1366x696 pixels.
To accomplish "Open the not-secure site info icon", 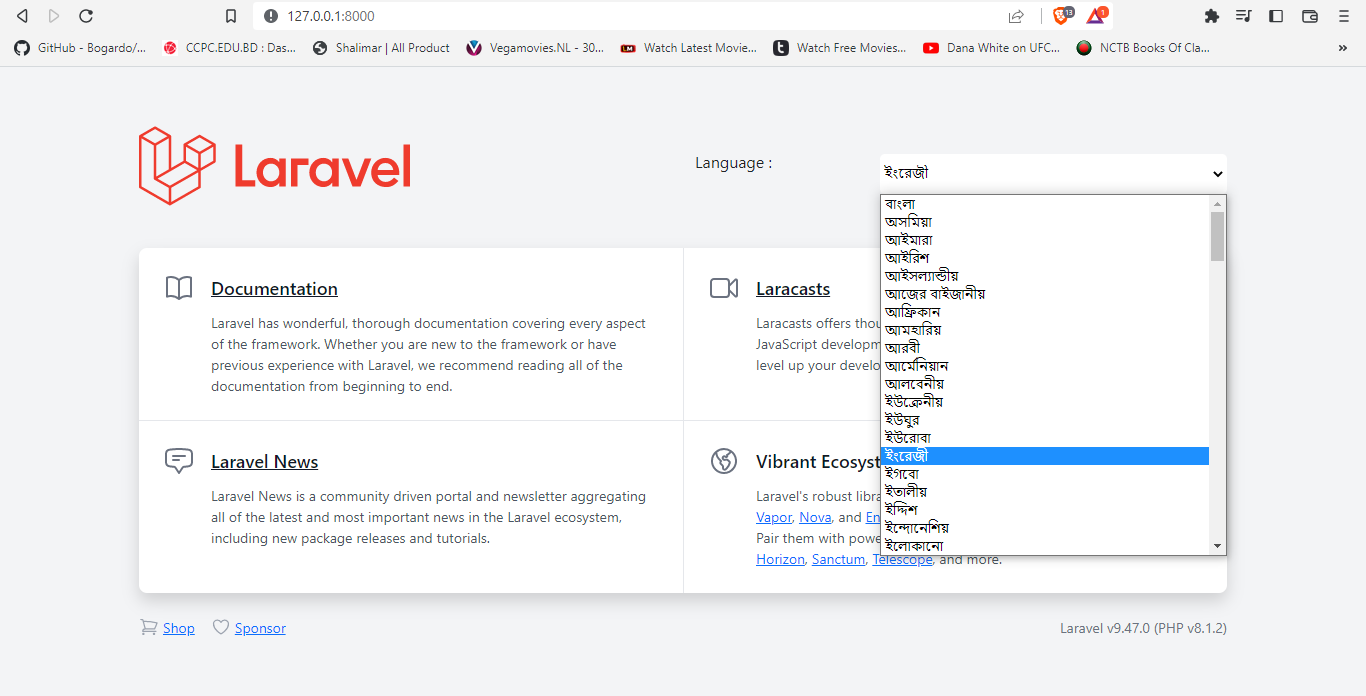I will (x=270, y=16).
